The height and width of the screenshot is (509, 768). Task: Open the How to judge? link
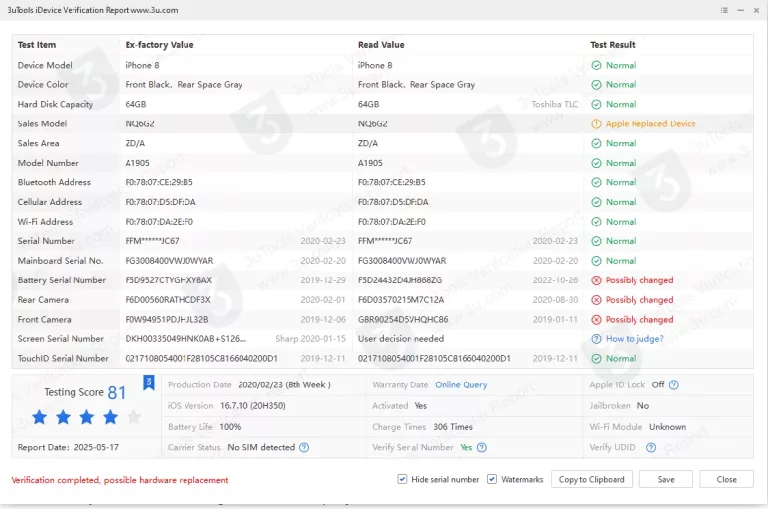coord(635,339)
